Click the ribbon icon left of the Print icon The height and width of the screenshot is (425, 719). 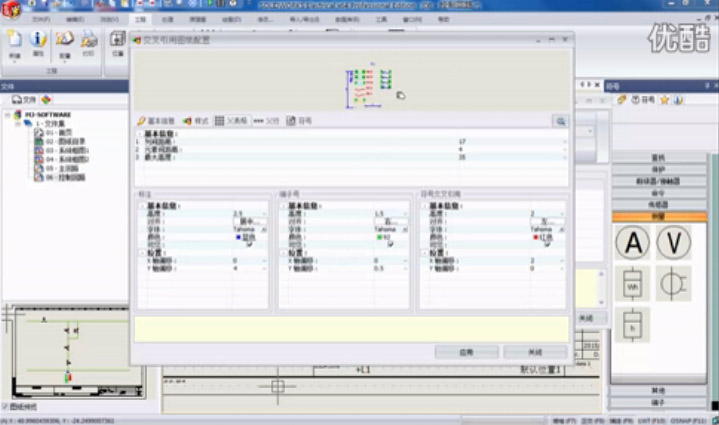tap(65, 39)
